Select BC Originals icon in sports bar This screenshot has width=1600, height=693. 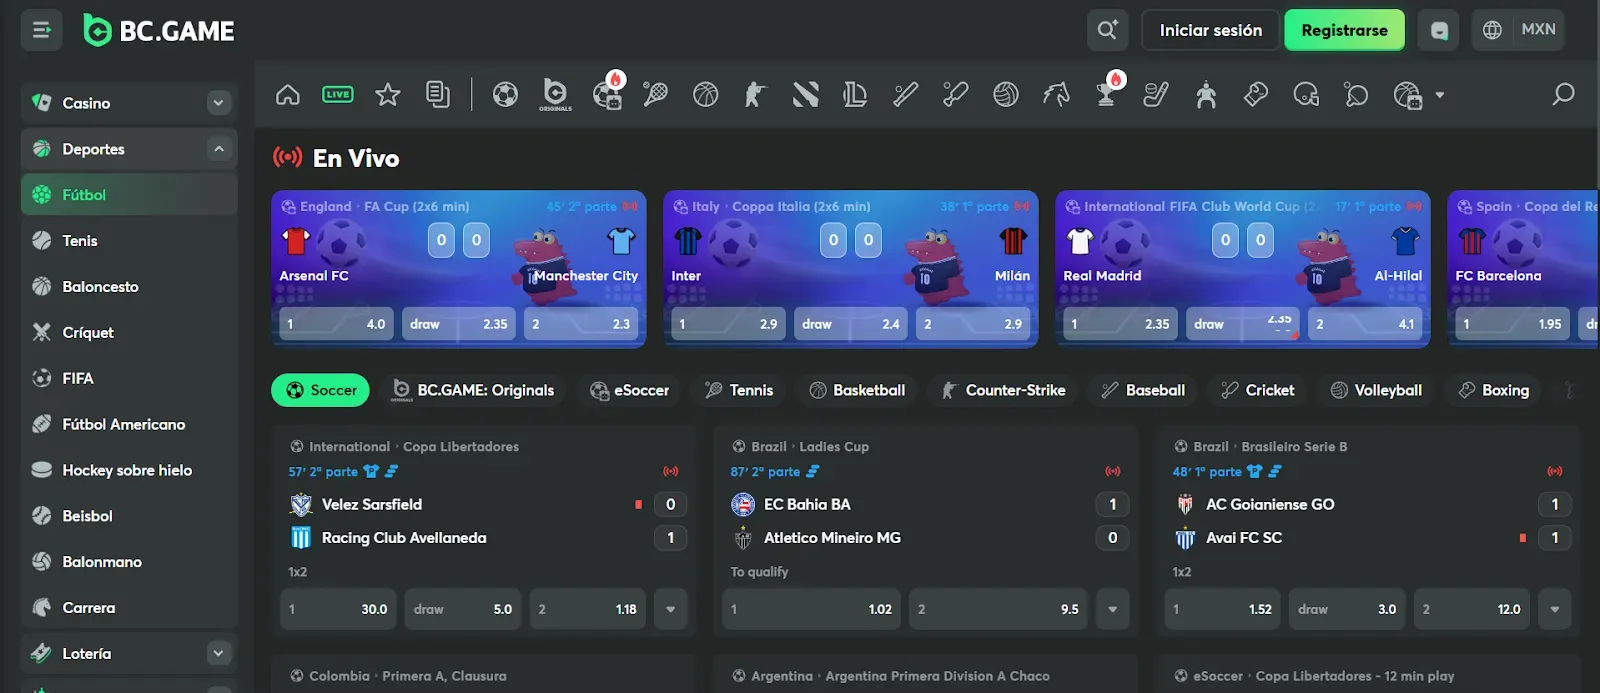(555, 95)
